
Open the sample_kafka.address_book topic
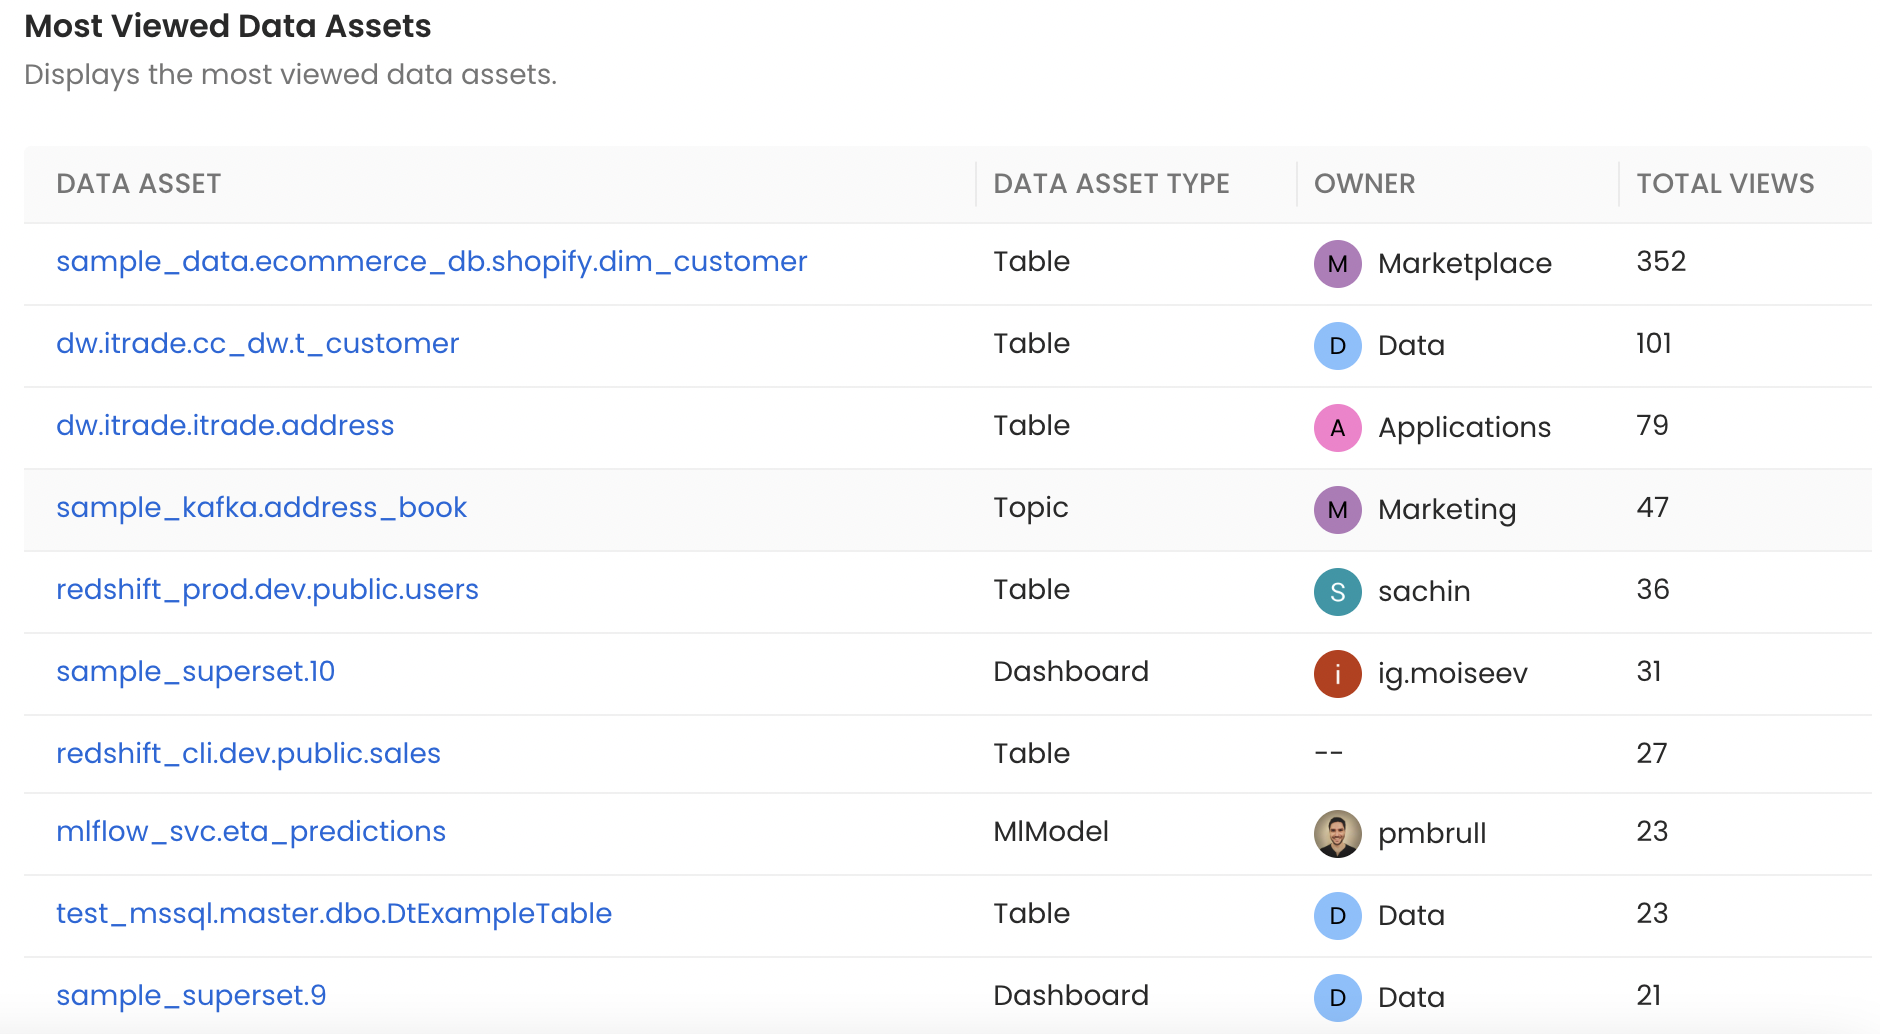[261, 508]
